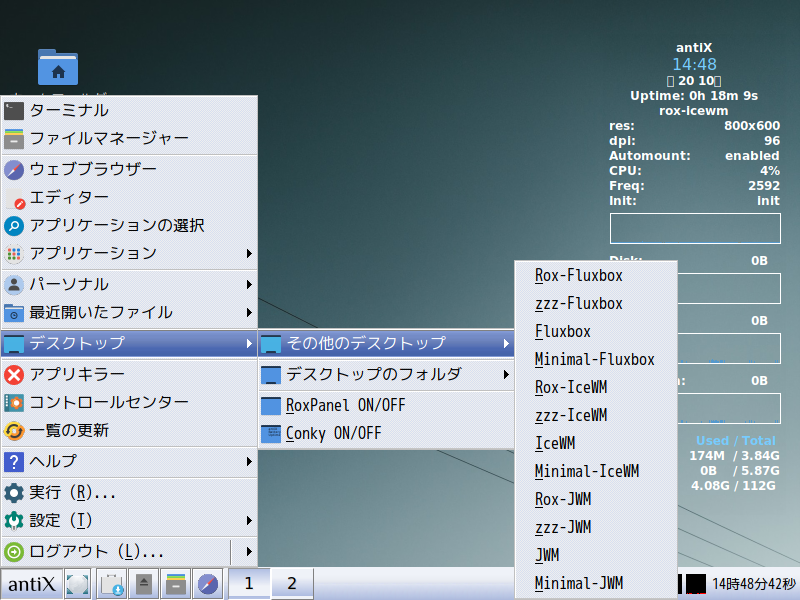
Task: Open the file manager icon in the taskbar
Action: click(176, 584)
